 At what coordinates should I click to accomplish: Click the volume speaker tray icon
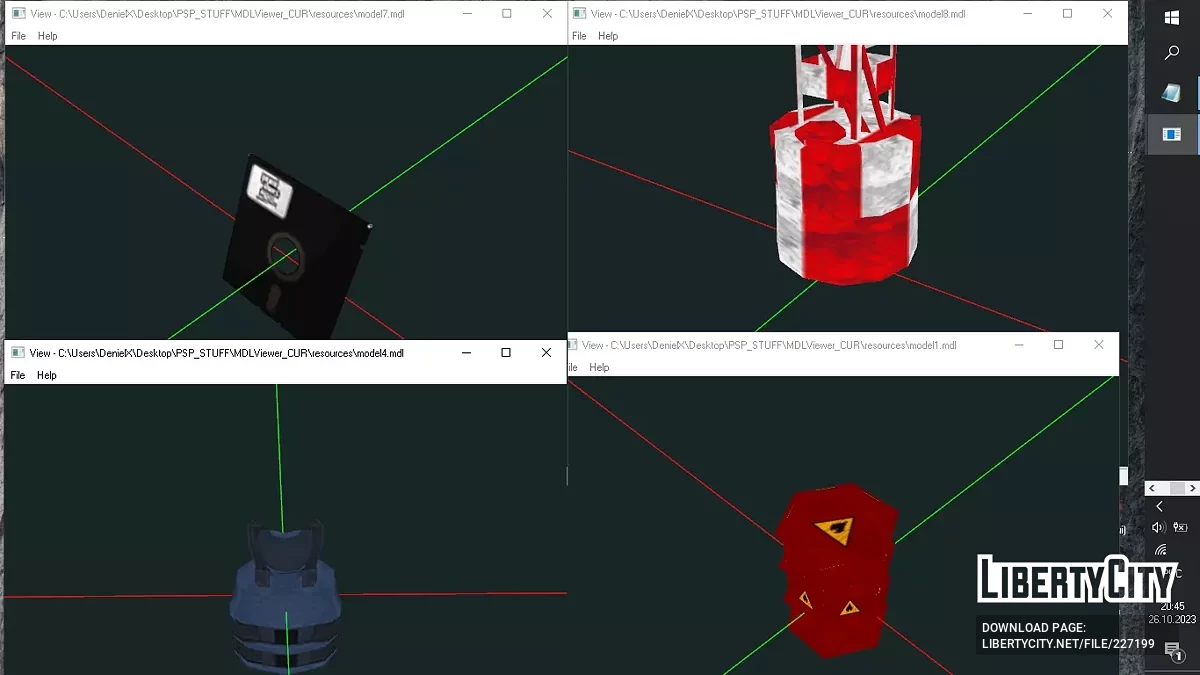coord(1159,528)
